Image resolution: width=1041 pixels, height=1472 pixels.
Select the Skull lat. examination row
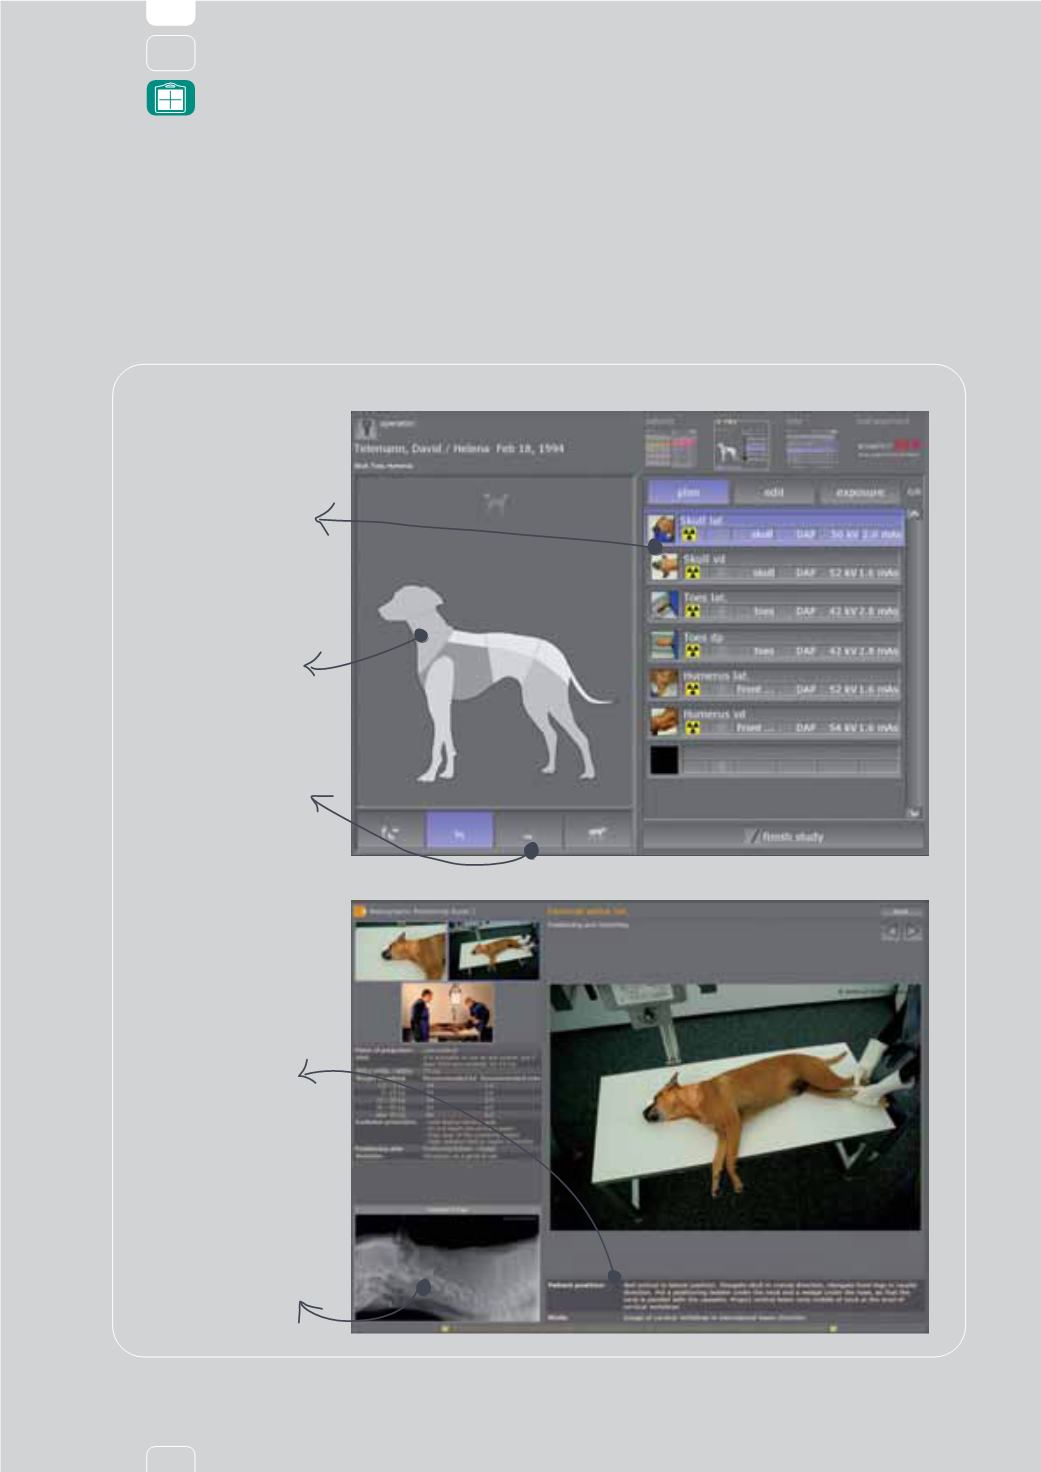(x=775, y=528)
